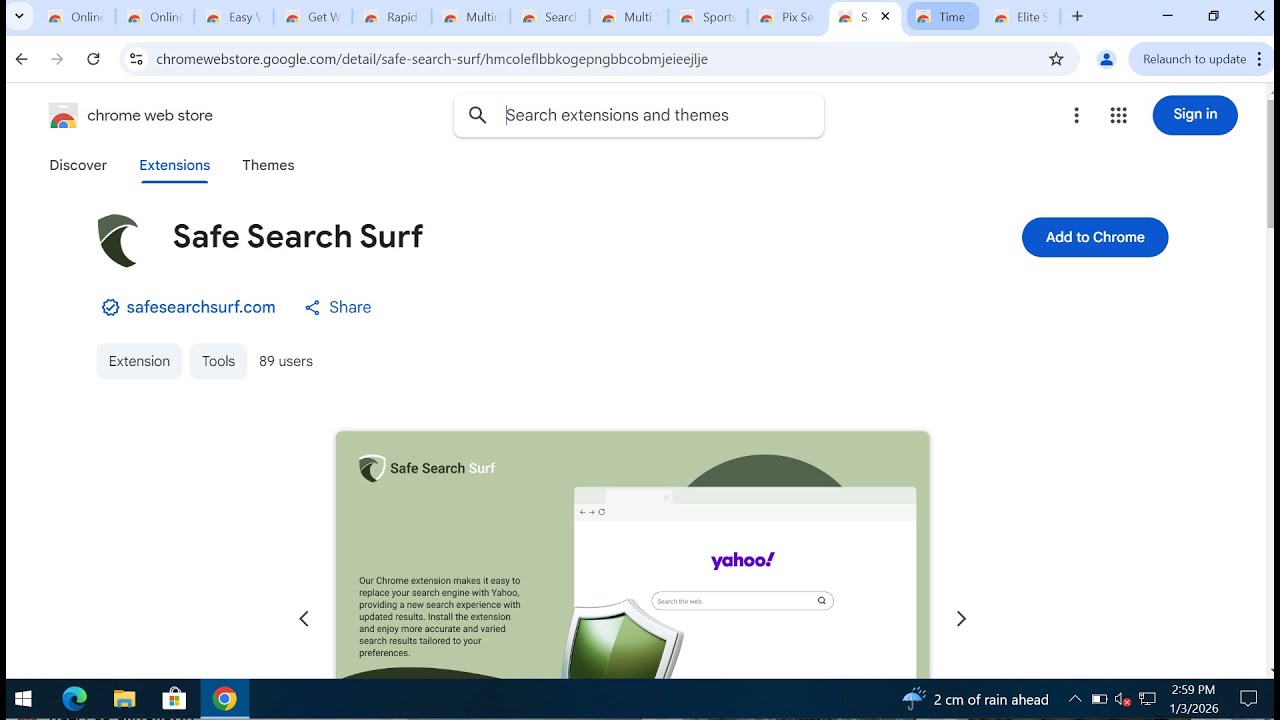Go back to previous page
1280x720 pixels.
(22, 59)
